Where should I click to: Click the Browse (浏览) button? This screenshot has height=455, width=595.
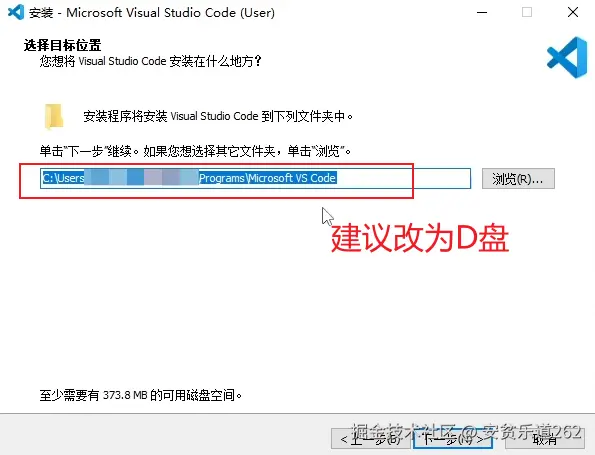click(518, 178)
